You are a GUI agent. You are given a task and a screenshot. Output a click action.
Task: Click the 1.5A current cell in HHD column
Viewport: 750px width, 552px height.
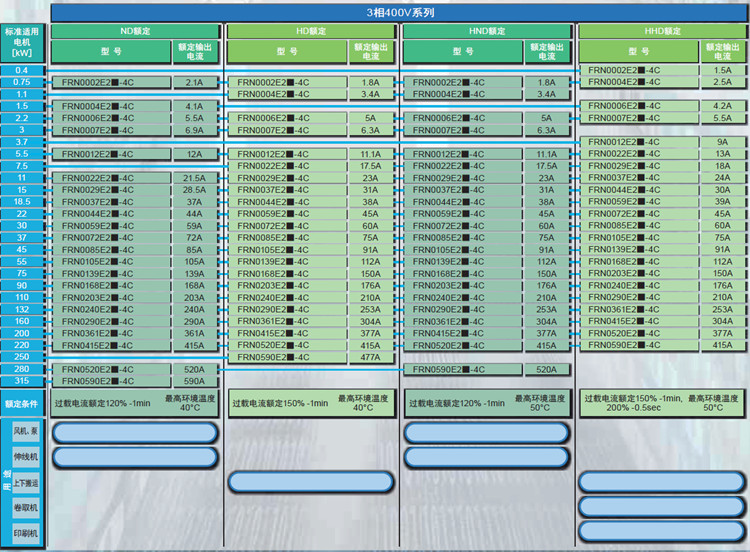pos(723,70)
